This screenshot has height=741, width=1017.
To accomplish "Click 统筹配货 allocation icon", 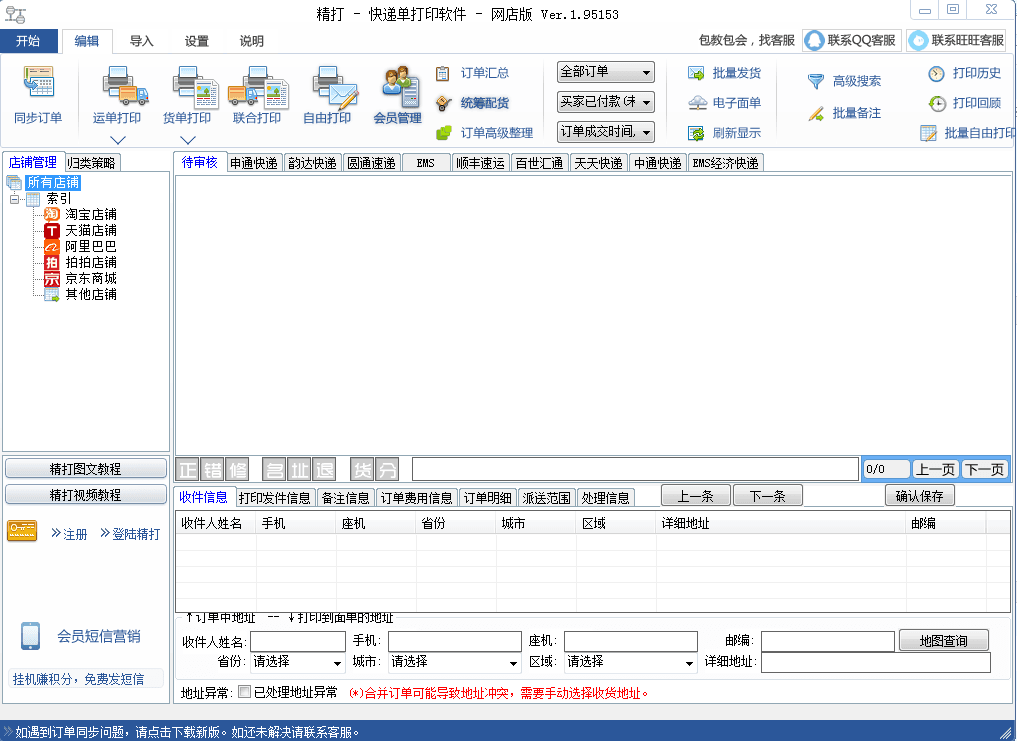I will (444, 103).
